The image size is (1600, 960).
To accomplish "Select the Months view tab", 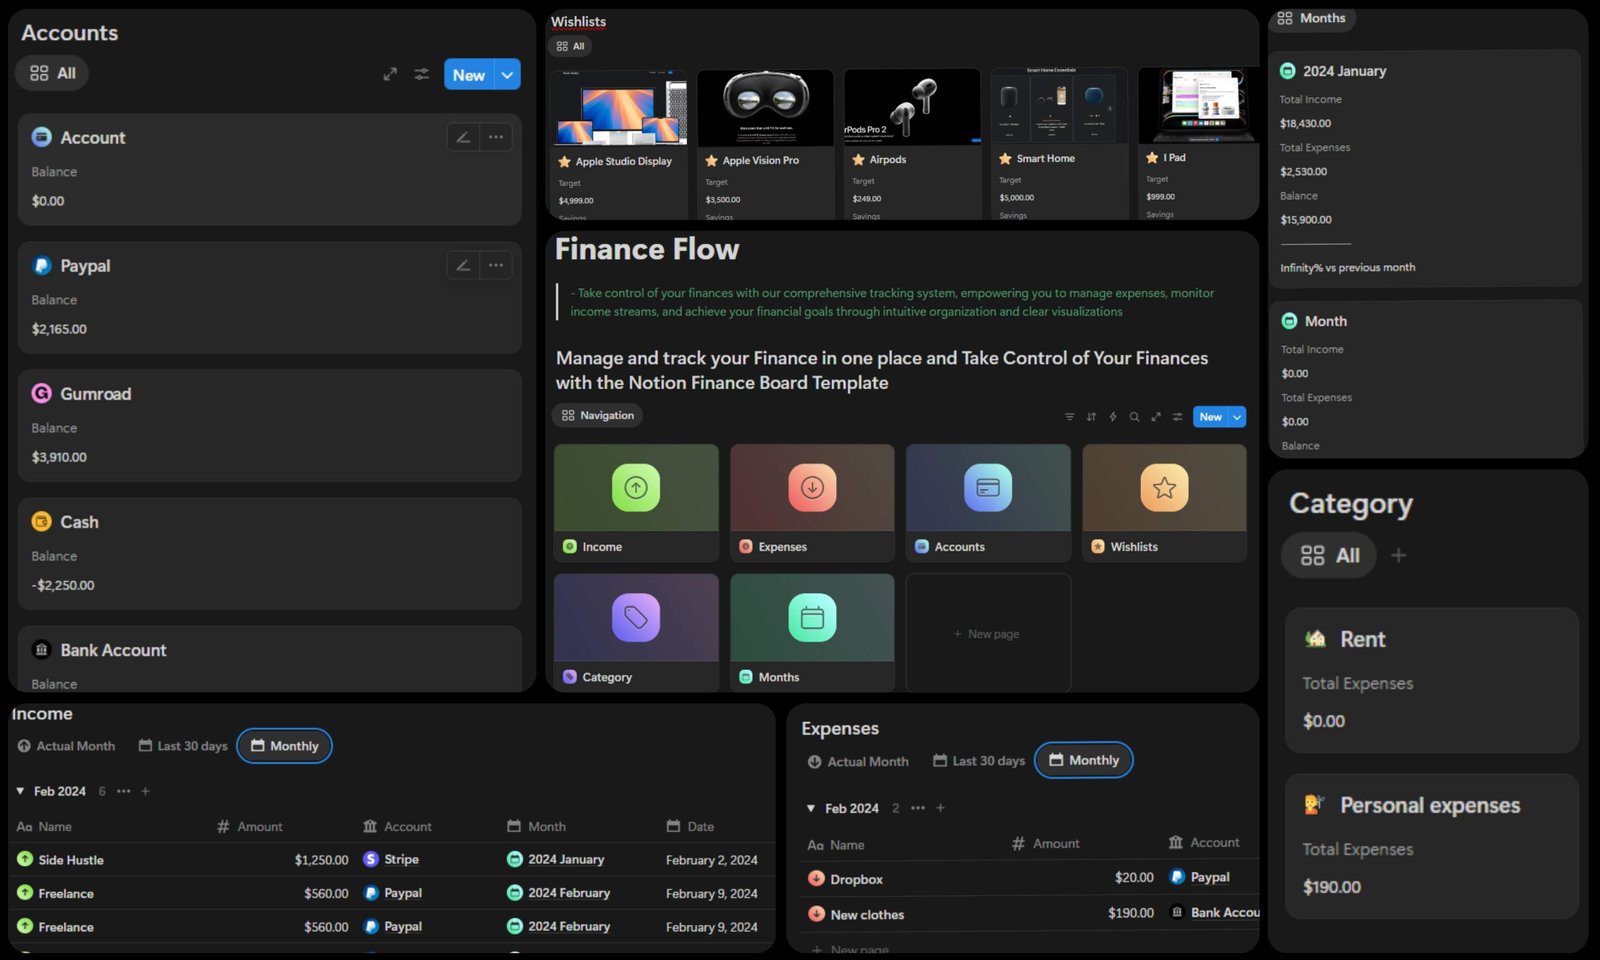I will 1311,18.
